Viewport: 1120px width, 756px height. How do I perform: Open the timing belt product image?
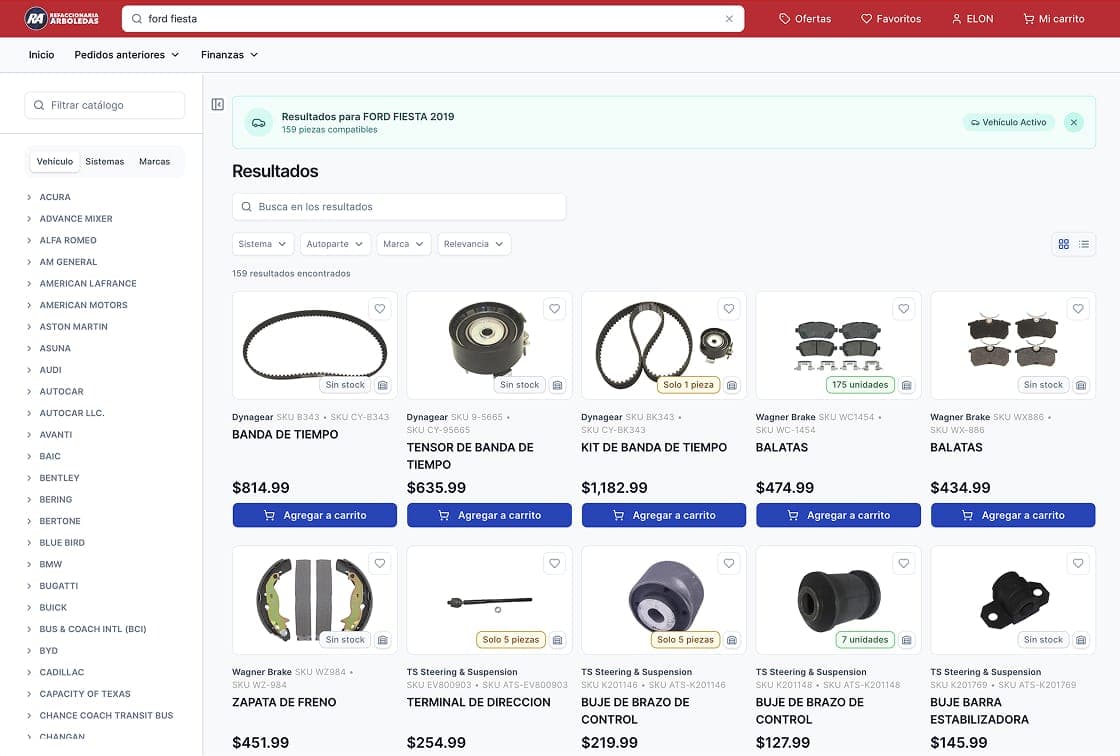tap(314, 345)
